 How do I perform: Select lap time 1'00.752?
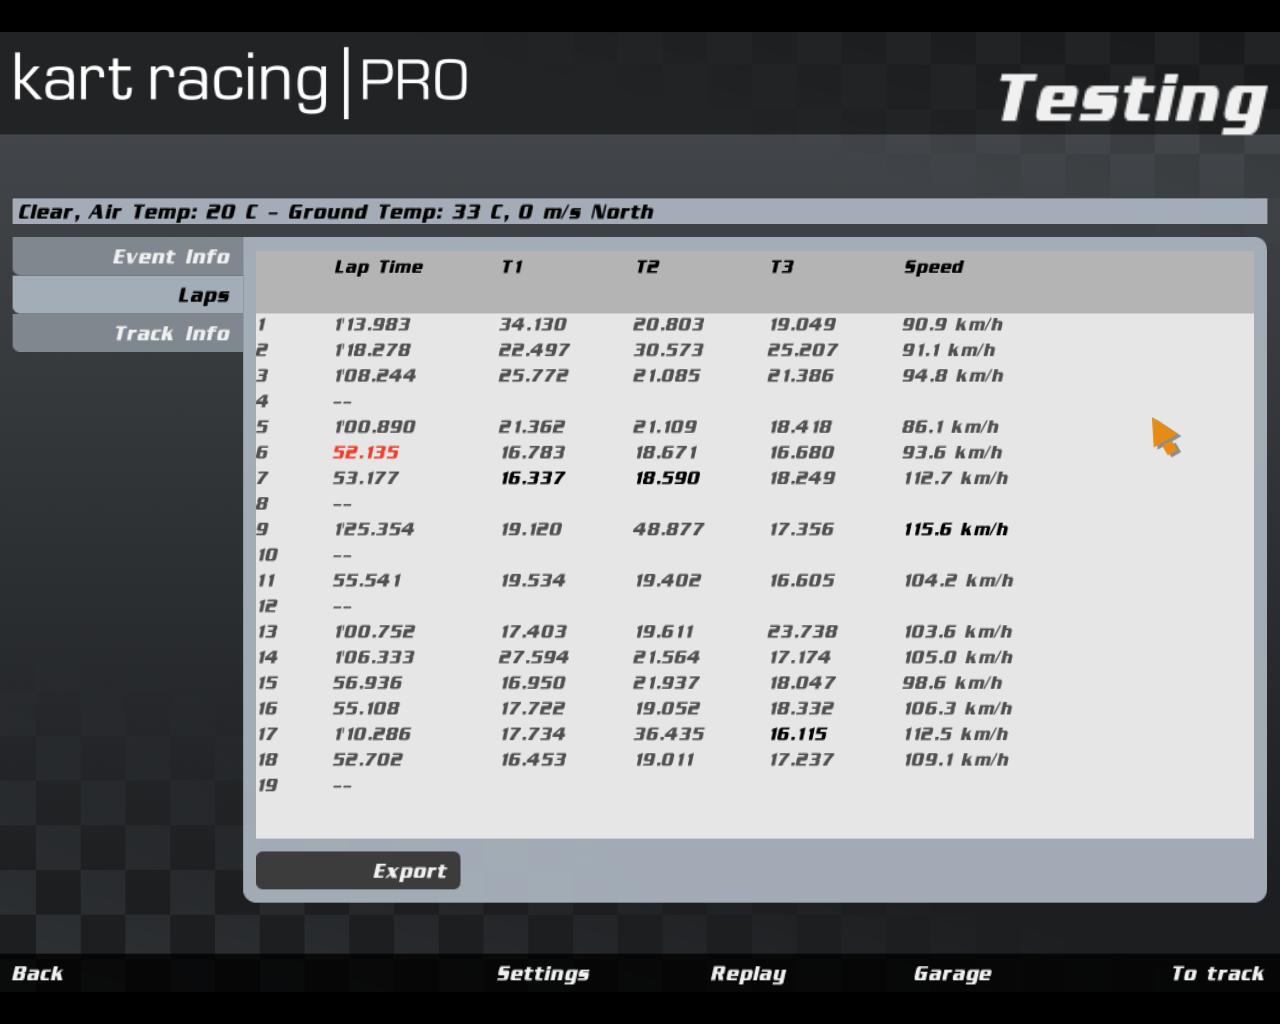click(374, 632)
